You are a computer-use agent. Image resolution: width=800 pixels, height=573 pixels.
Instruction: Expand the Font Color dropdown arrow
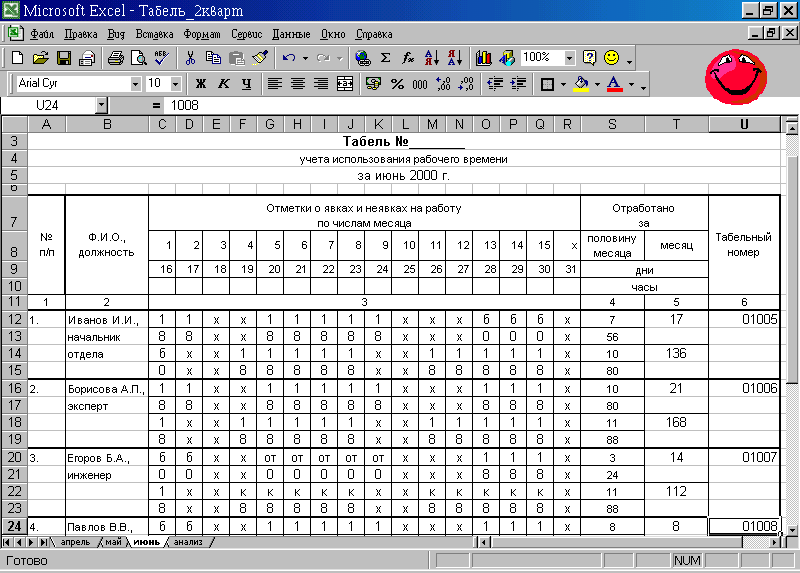click(x=631, y=84)
